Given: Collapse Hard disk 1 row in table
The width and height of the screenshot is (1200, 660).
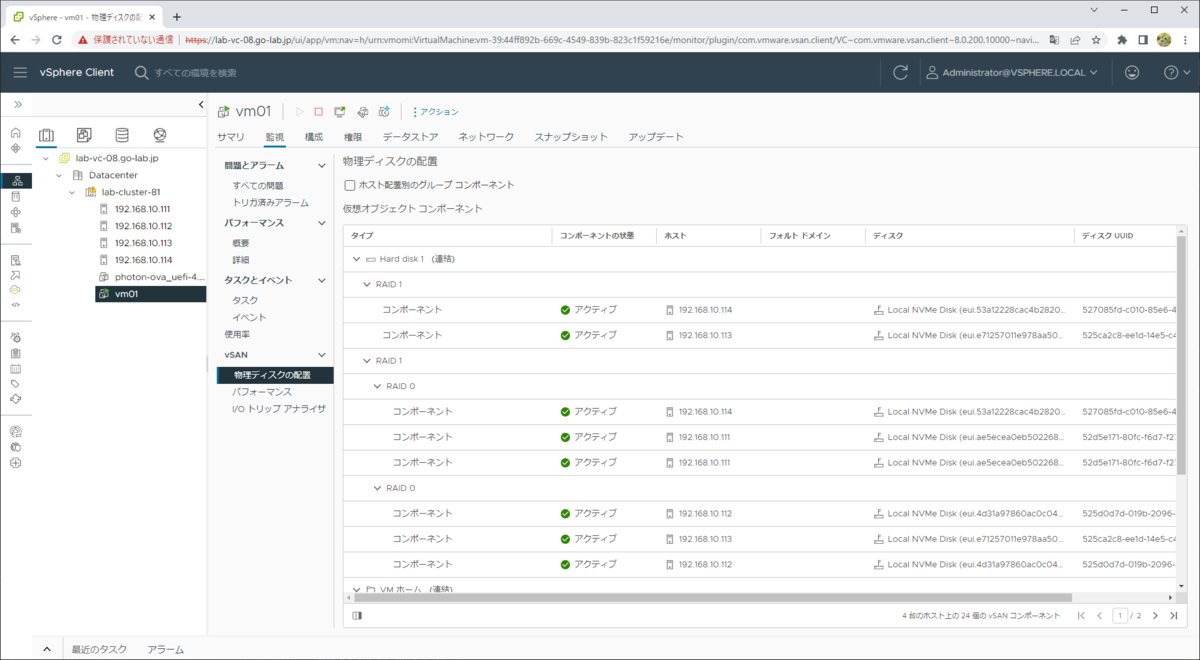Looking at the screenshot, I should click(x=357, y=259).
